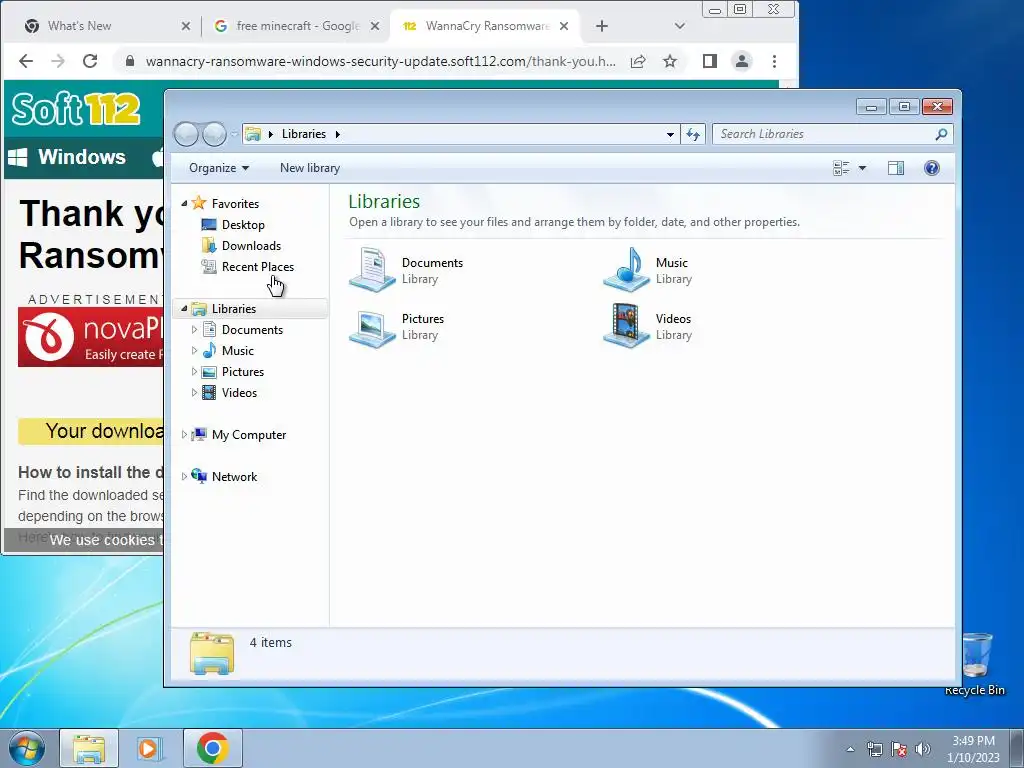The height and width of the screenshot is (768, 1024).
Task: Click the share page icon in Chrome
Action: 638,61
